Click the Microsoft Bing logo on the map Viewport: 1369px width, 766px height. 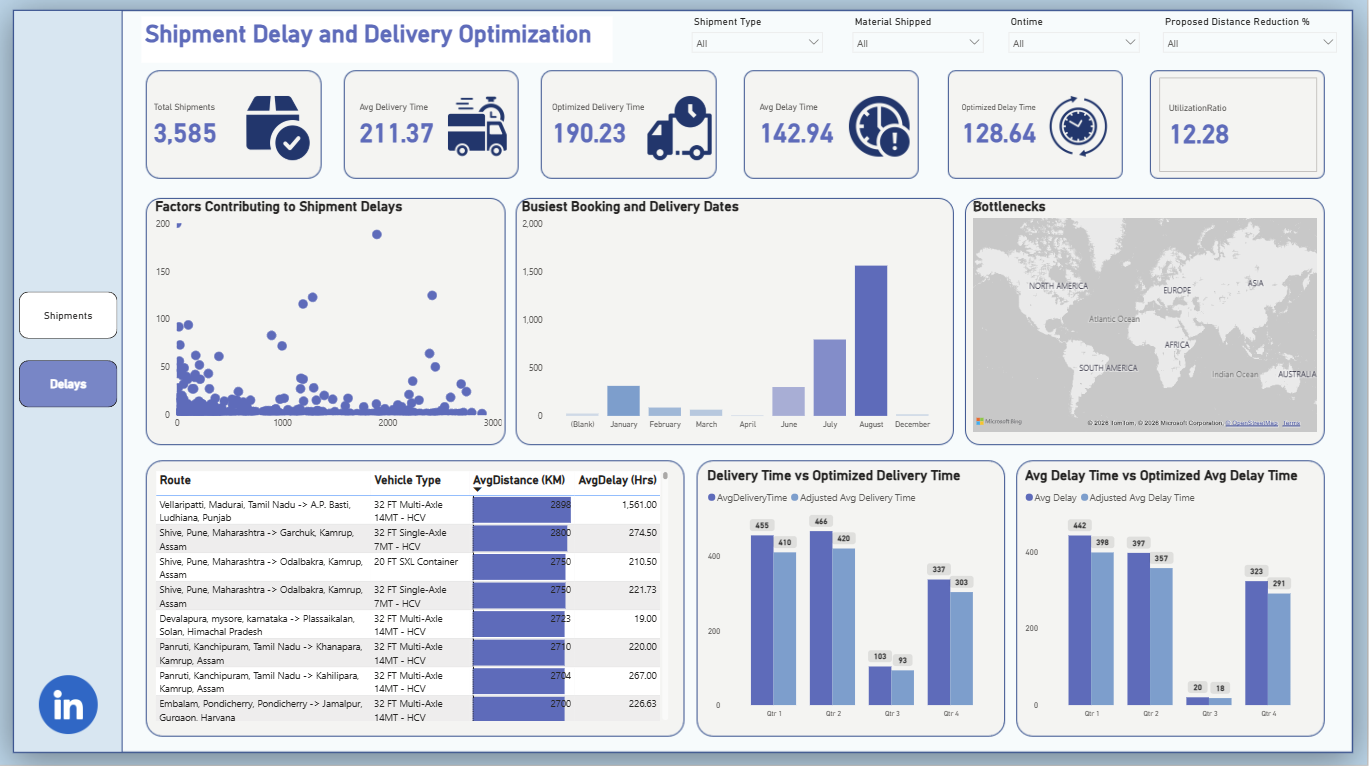(999, 422)
